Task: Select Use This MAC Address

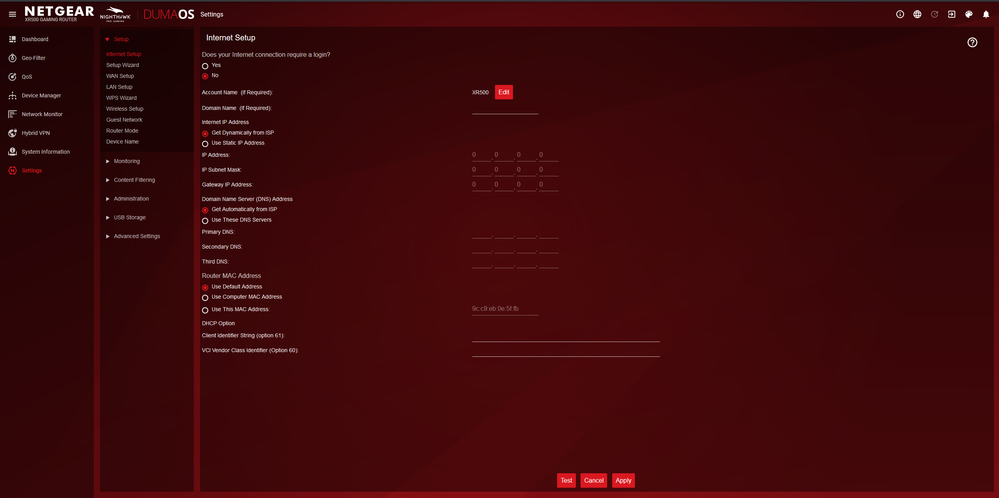Action: tap(205, 310)
